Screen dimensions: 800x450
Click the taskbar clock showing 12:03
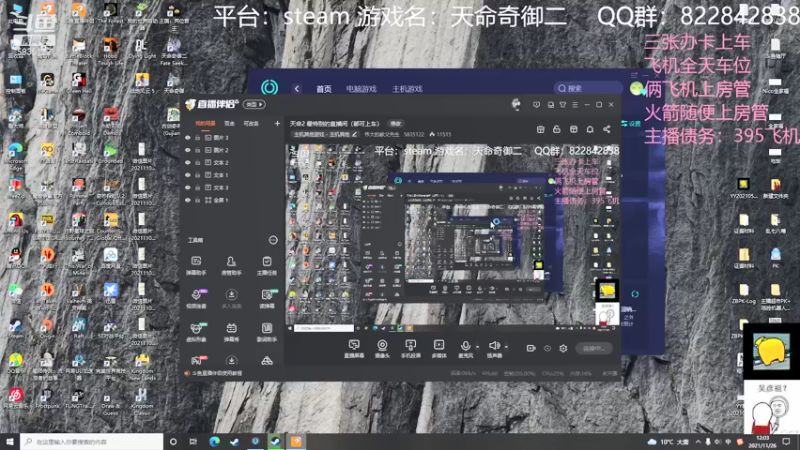click(x=763, y=441)
